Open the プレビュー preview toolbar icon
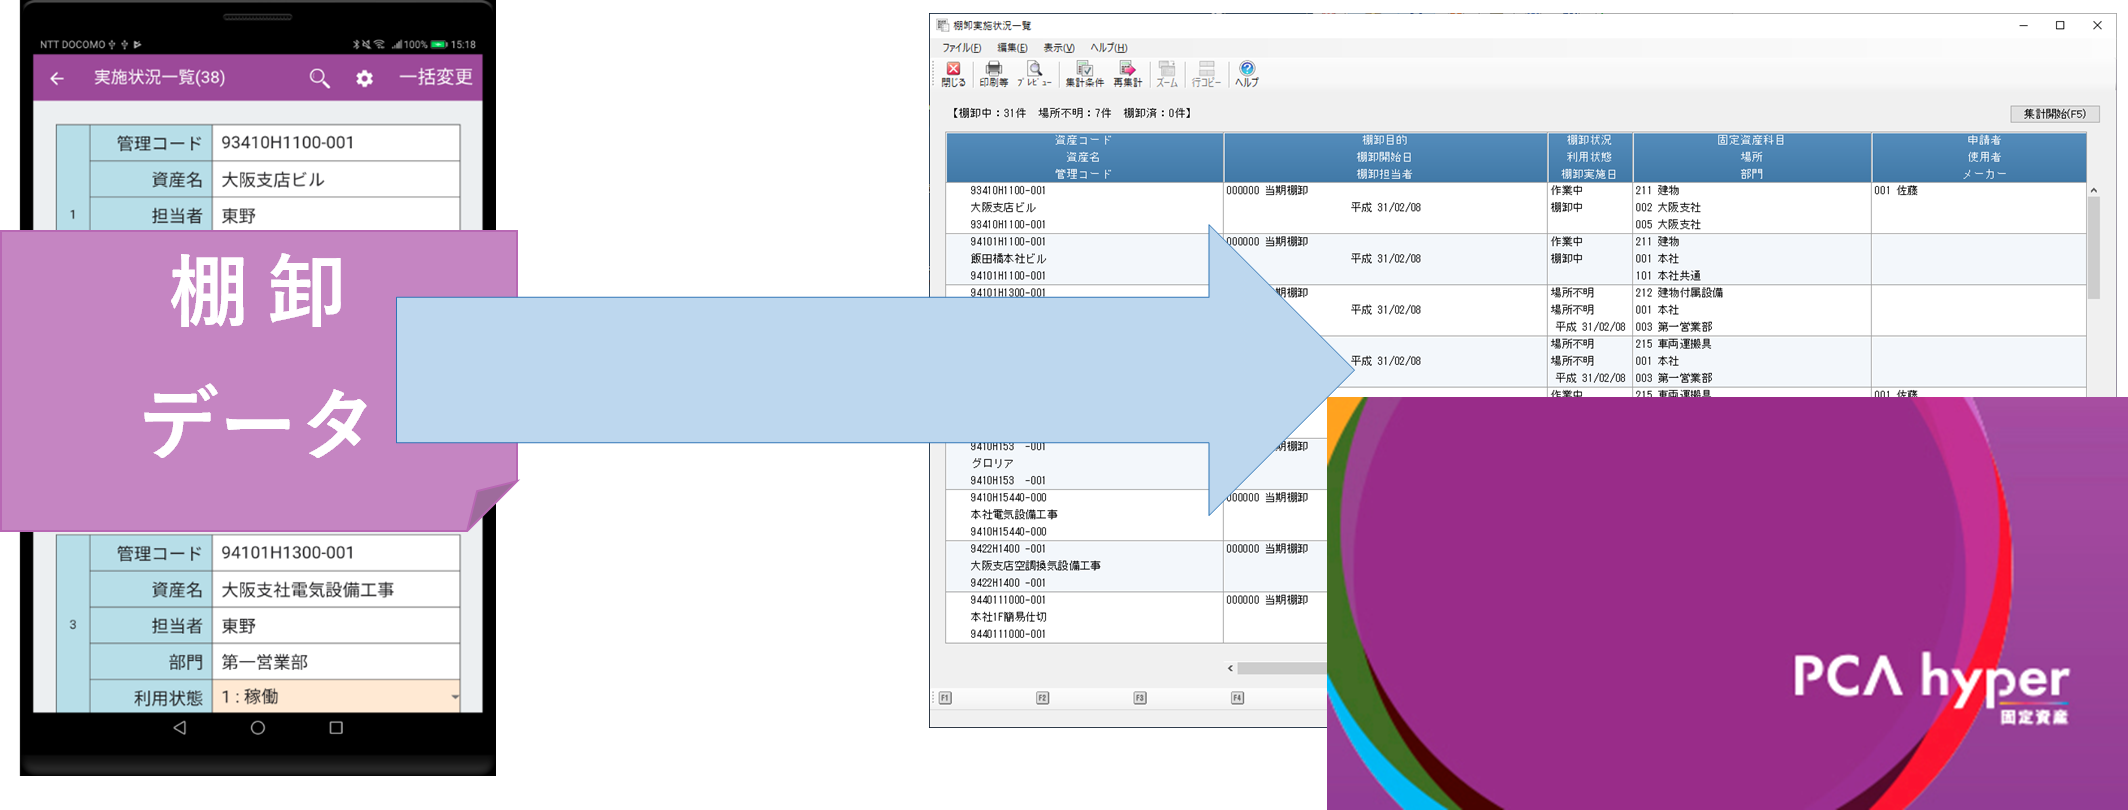This screenshot has width=2128, height=810. [1034, 74]
